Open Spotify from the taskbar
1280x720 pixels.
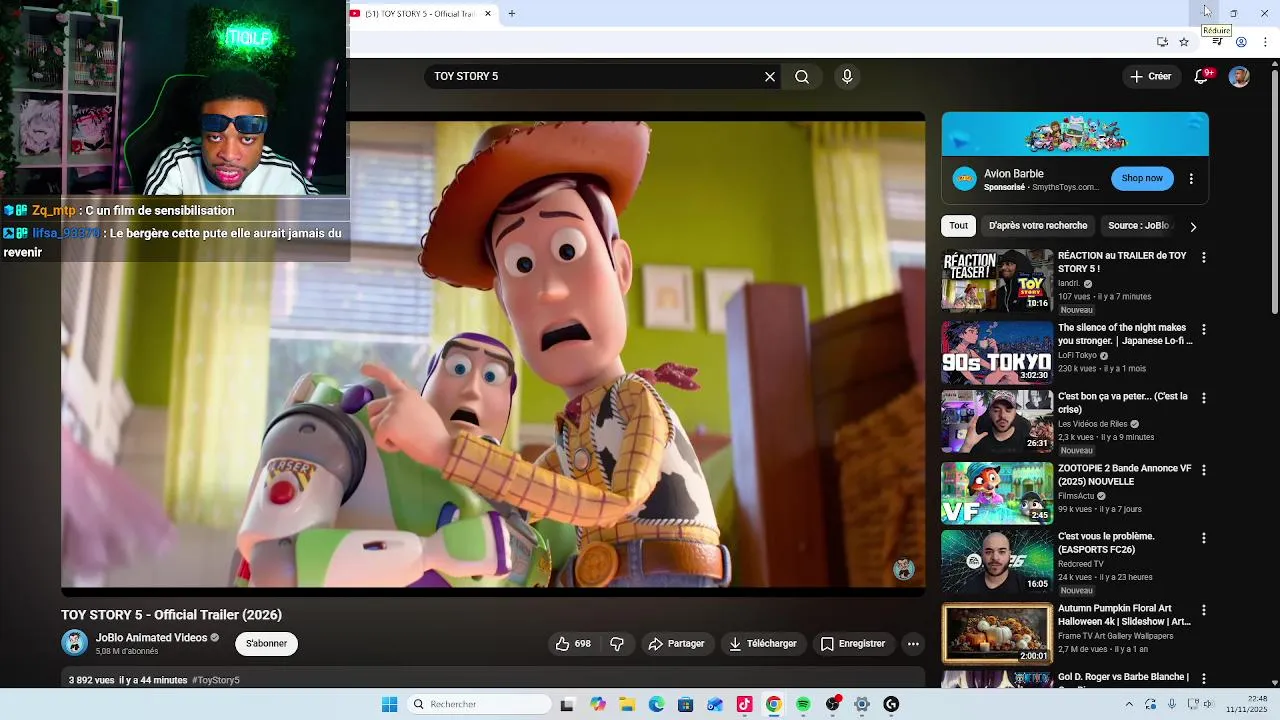803,705
